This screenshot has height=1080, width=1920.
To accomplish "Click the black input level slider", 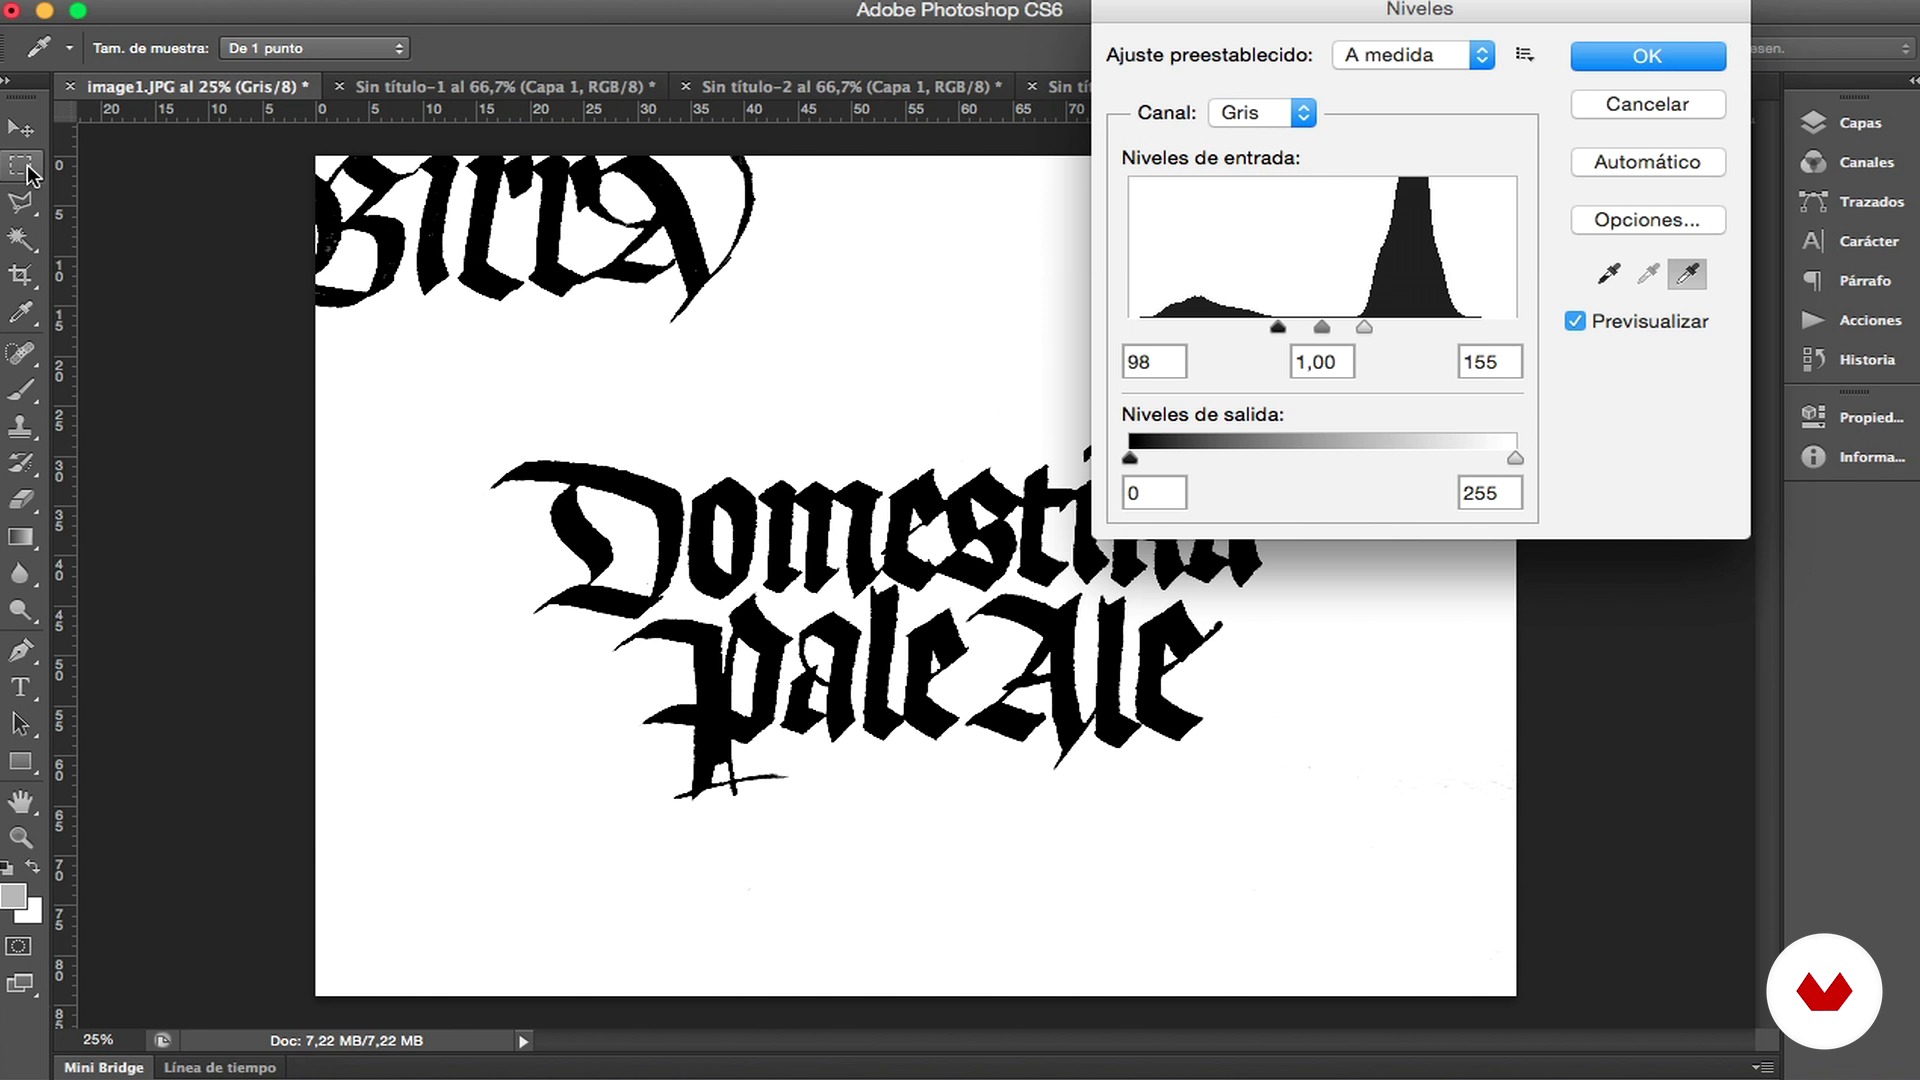I will click(1278, 327).
